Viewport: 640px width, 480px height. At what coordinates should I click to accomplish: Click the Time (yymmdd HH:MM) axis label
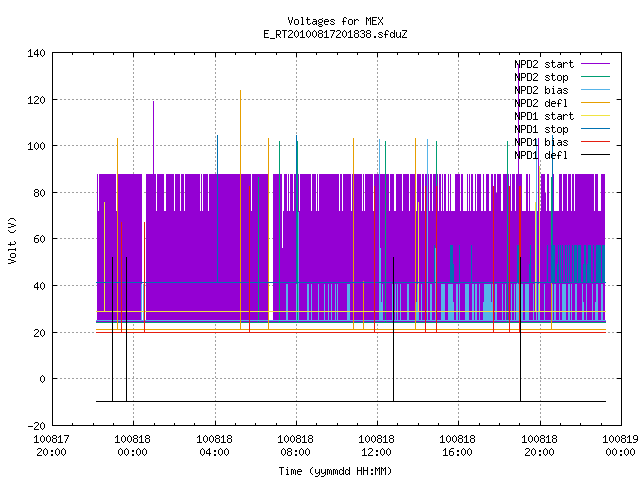pos(335,471)
